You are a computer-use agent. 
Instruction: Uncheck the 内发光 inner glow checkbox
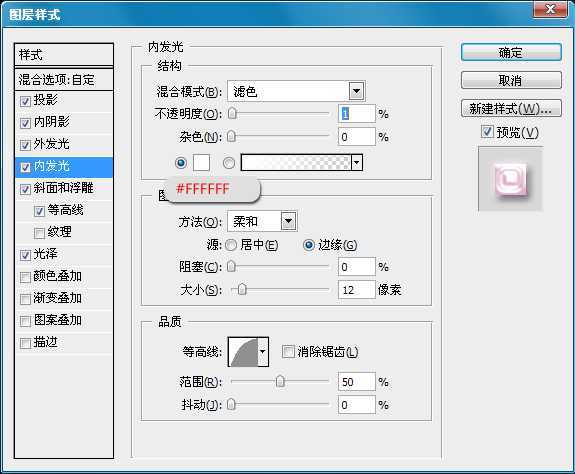click(x=25, y=167)
